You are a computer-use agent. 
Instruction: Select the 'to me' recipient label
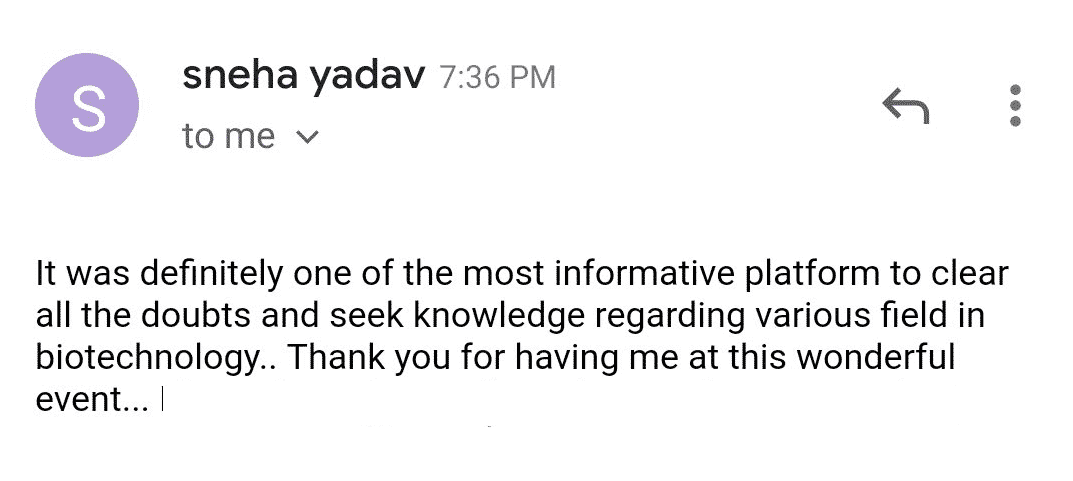229,136
